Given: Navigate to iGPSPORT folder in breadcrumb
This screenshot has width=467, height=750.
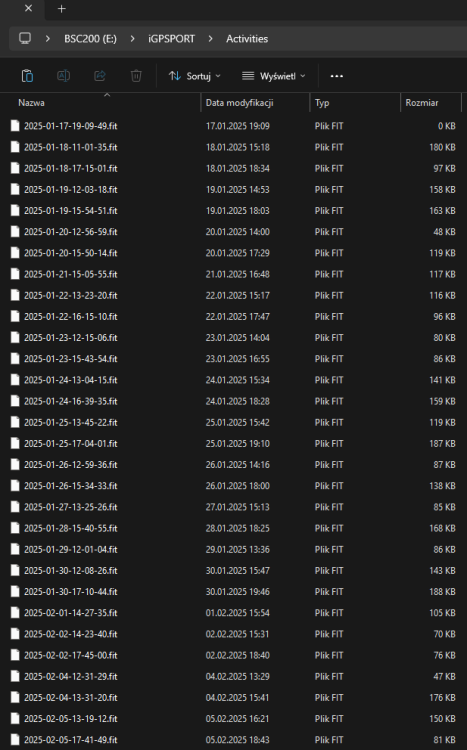Looking at the screenshot, I should pyautogui.click(x=171, y=39).
